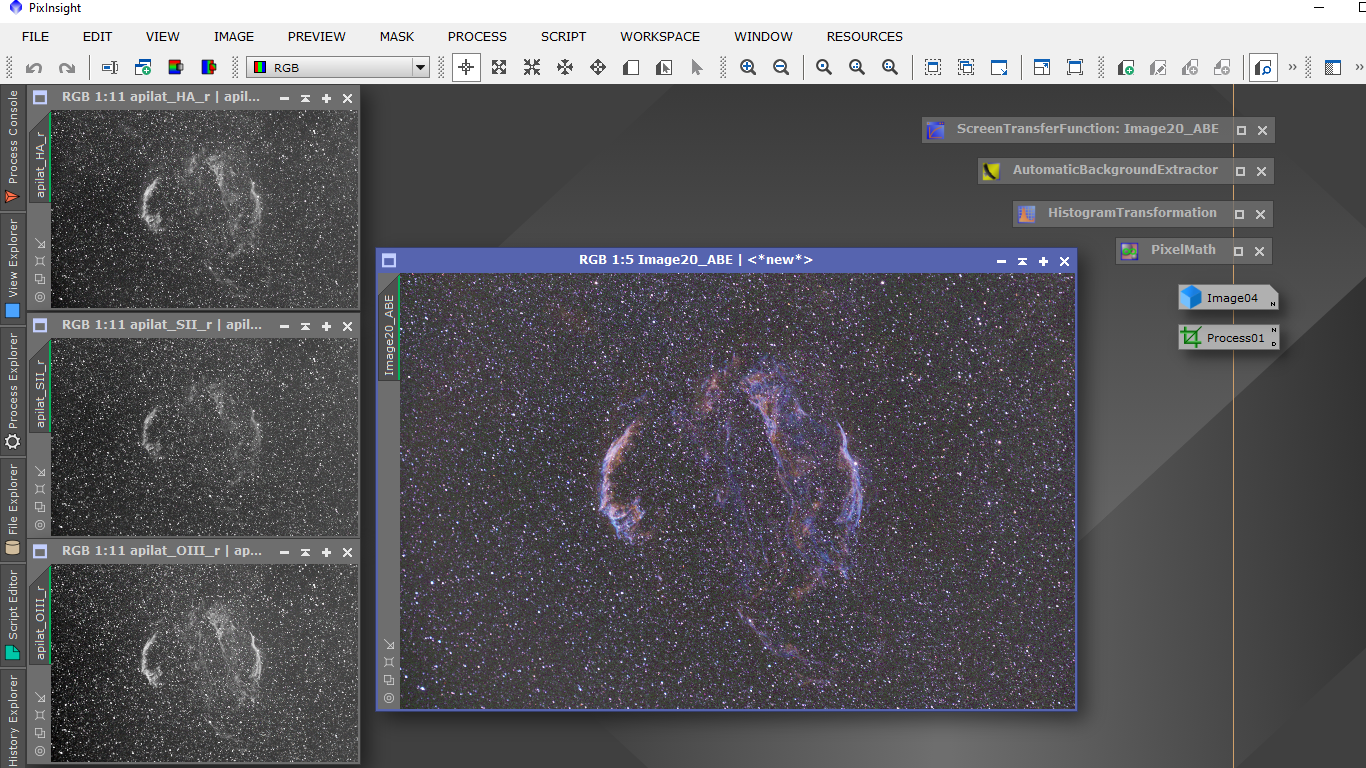The height and width of the screenshot is (768, 1366).
Task: Click the four inward arrows shrink icon
Action: [532, 68]
